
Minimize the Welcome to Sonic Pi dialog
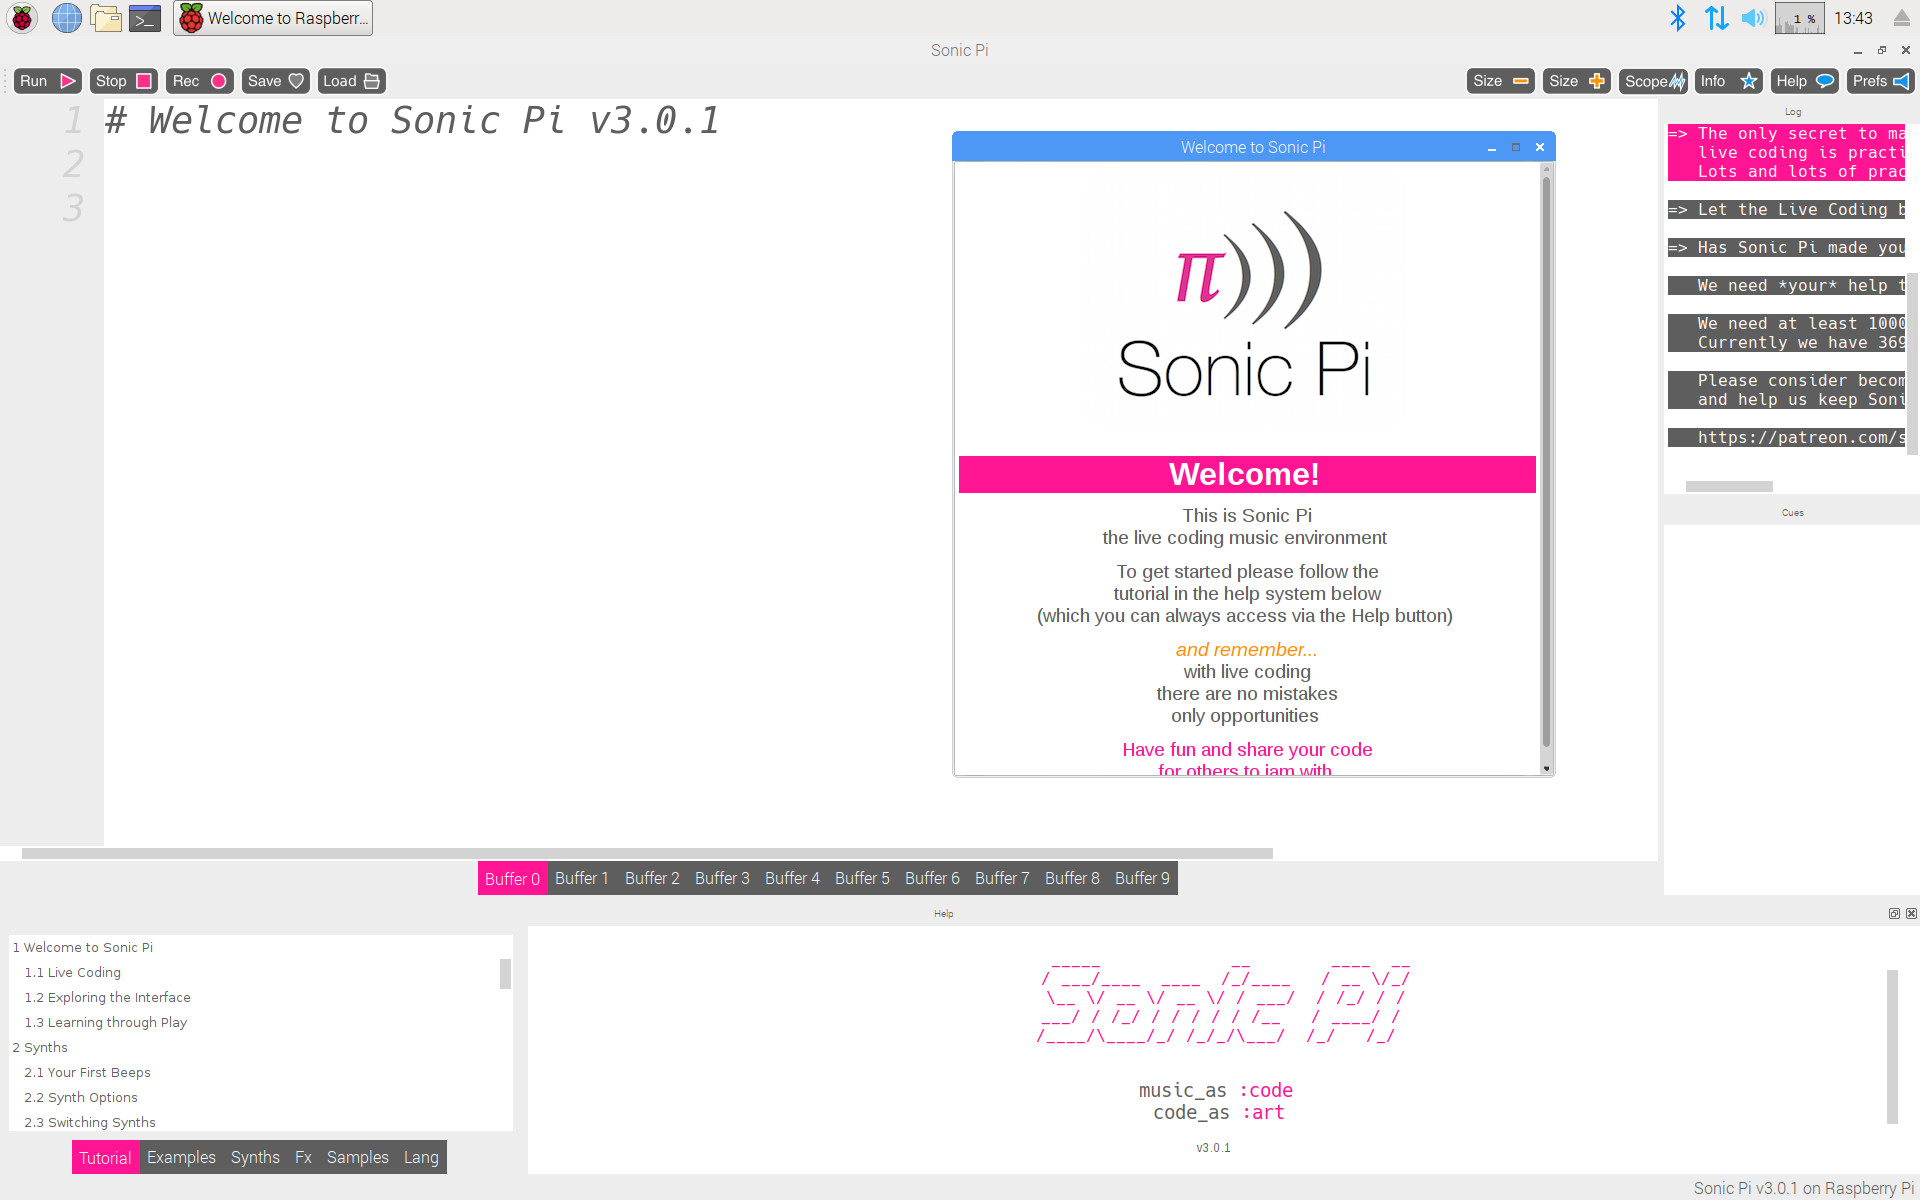tap(1492, 147)
